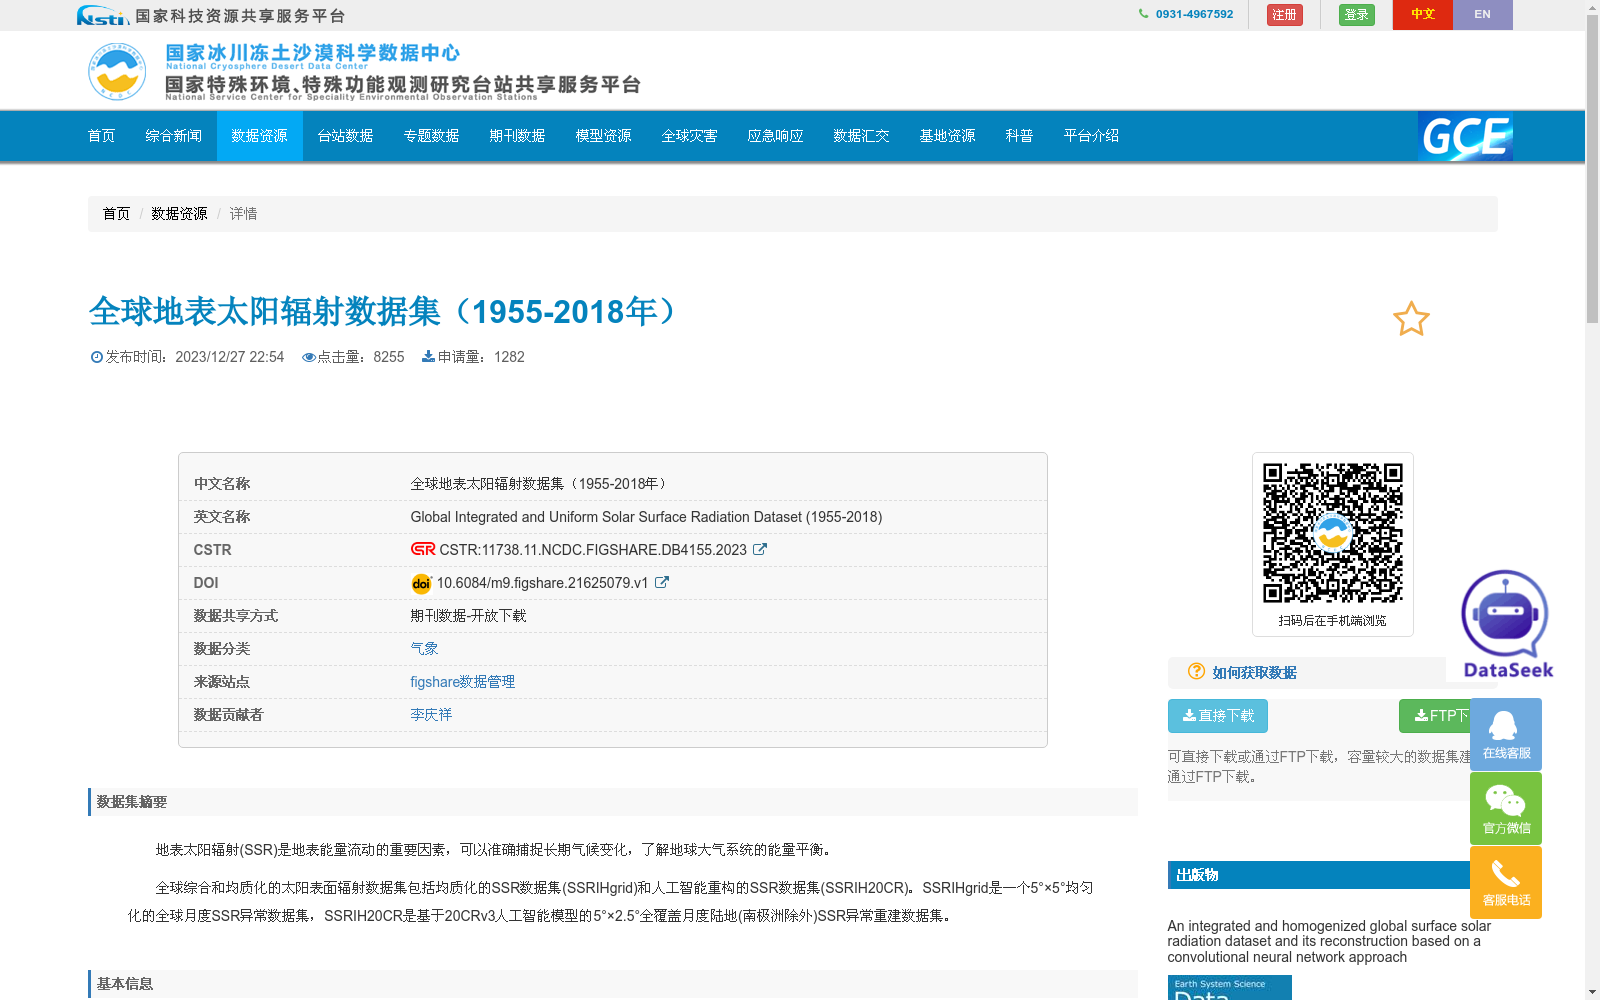Open the 首页 navigation menu item
Screen dimensions: 1600x1000
point(102,136)
